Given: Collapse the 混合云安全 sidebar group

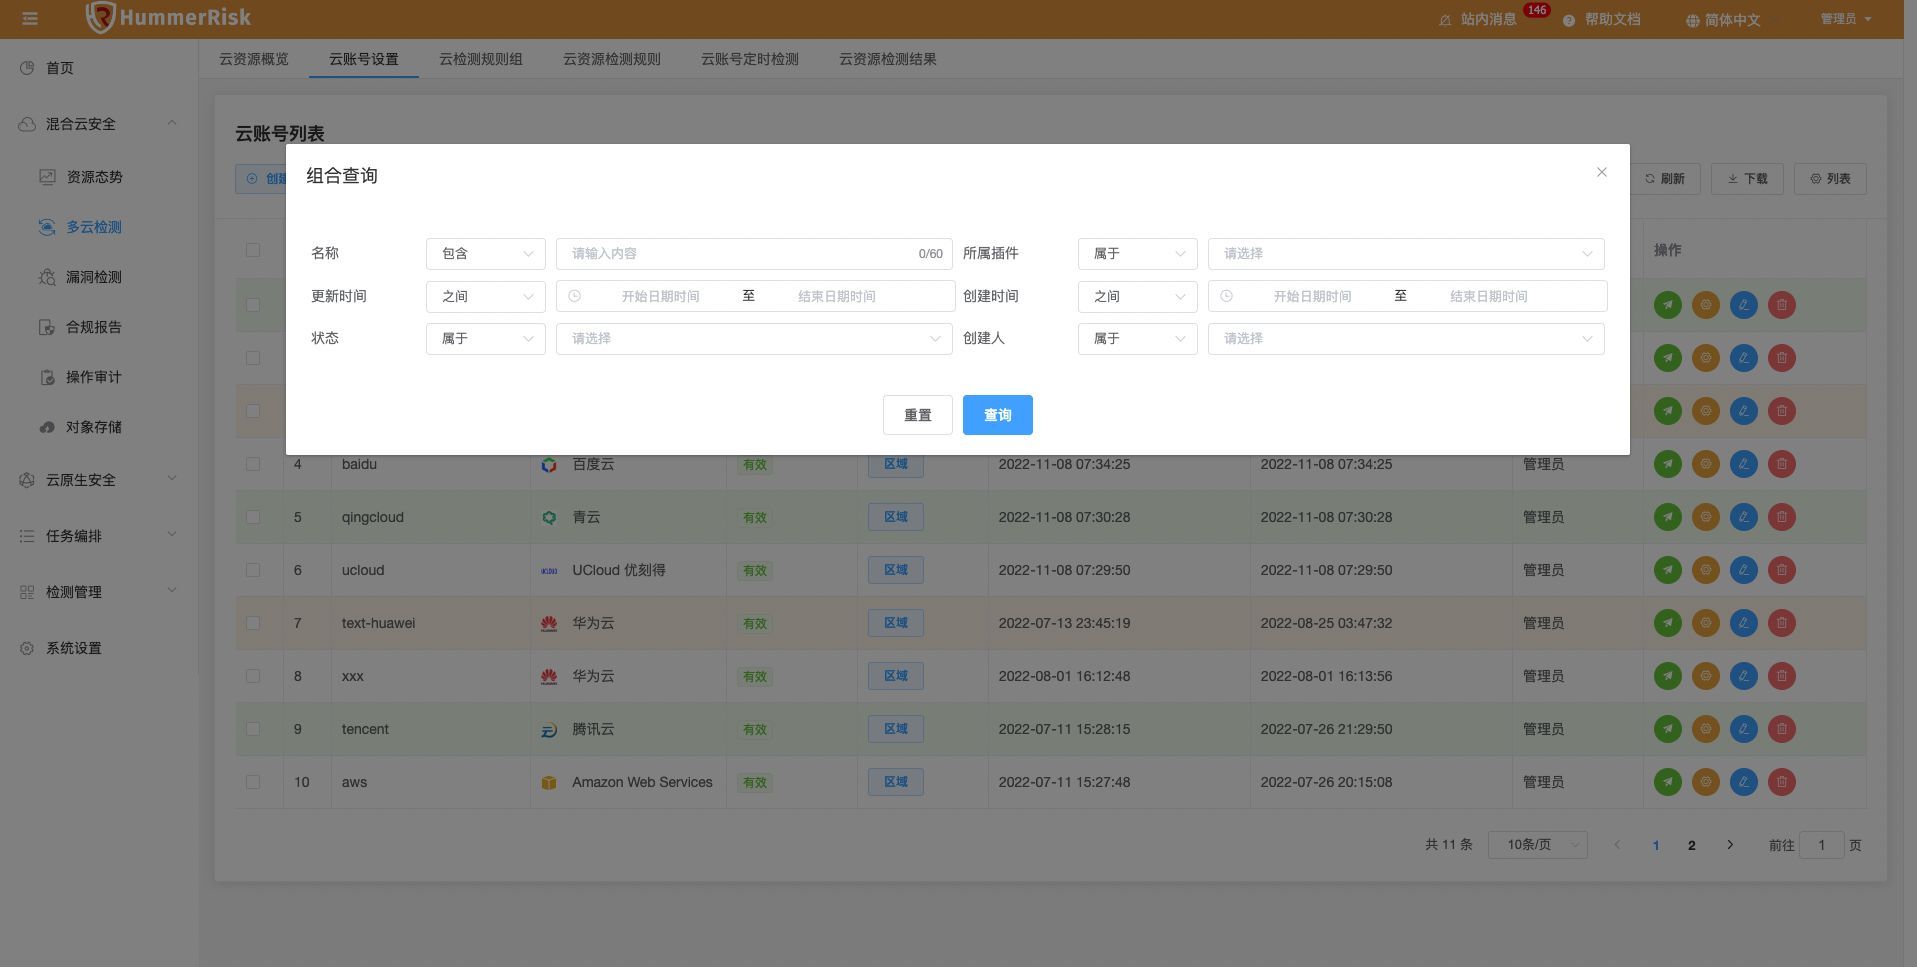Looking at the screenshot, I should pyautogui.click(x=98, y=124).
